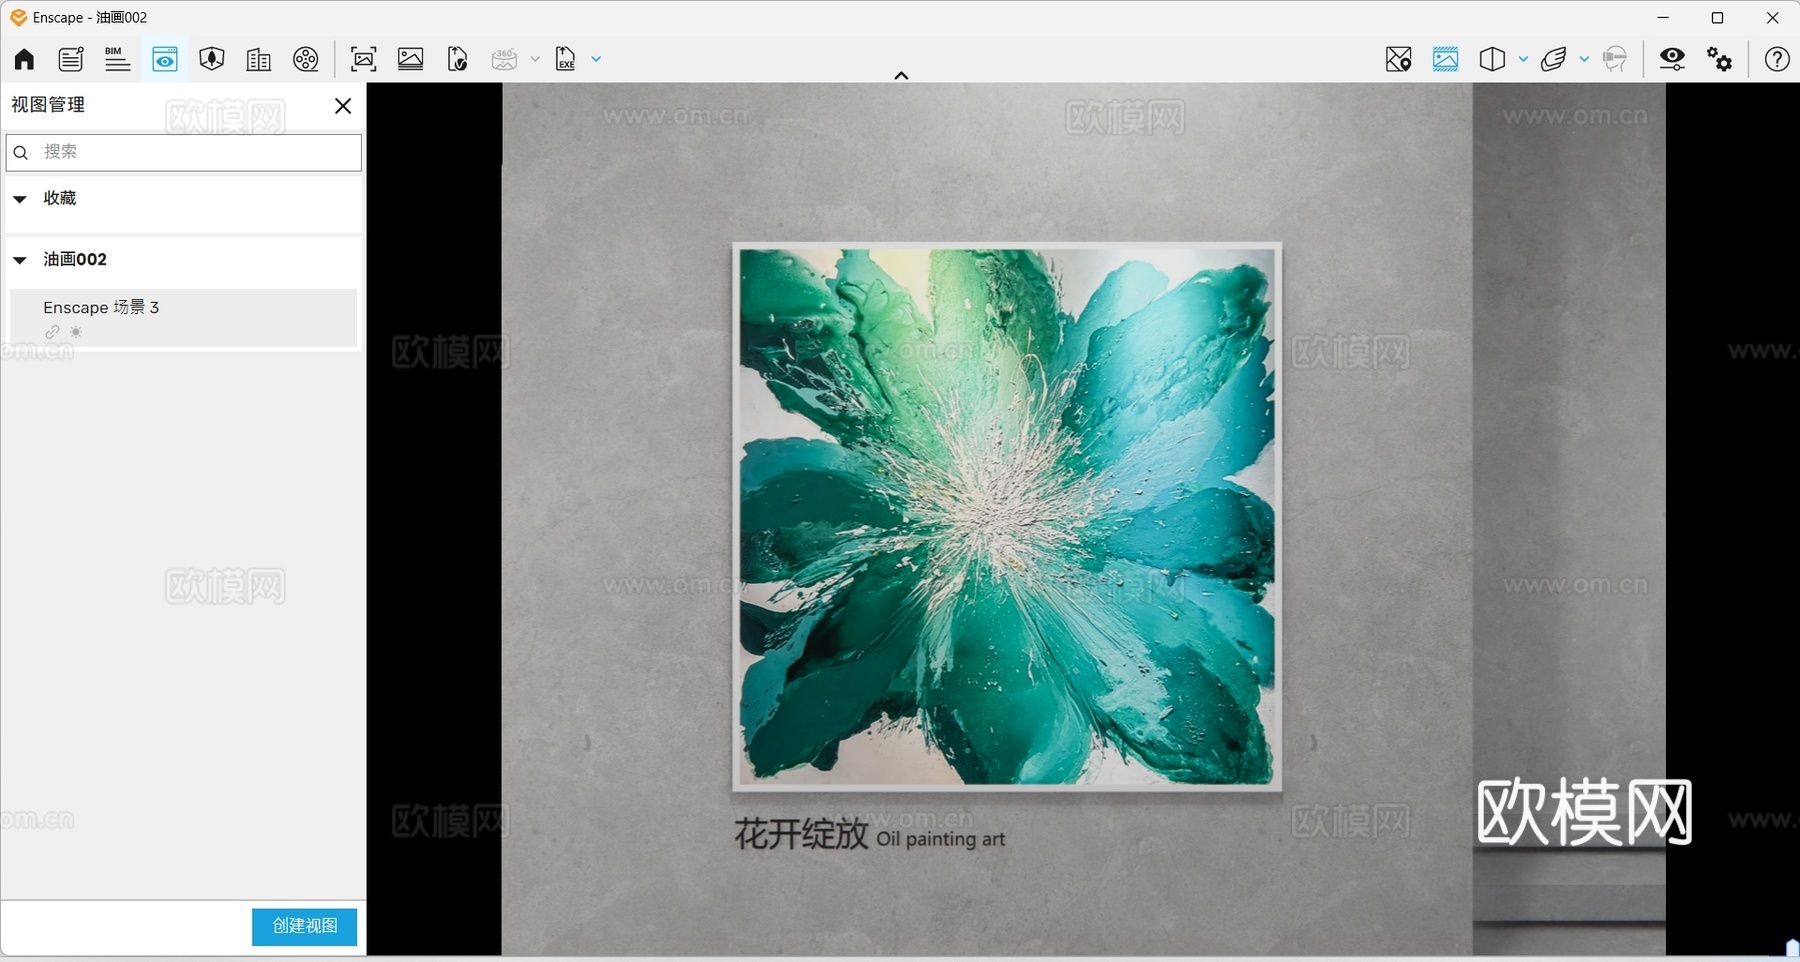
Task: Collapse the top toolbar with chevron
Action: 901,75
